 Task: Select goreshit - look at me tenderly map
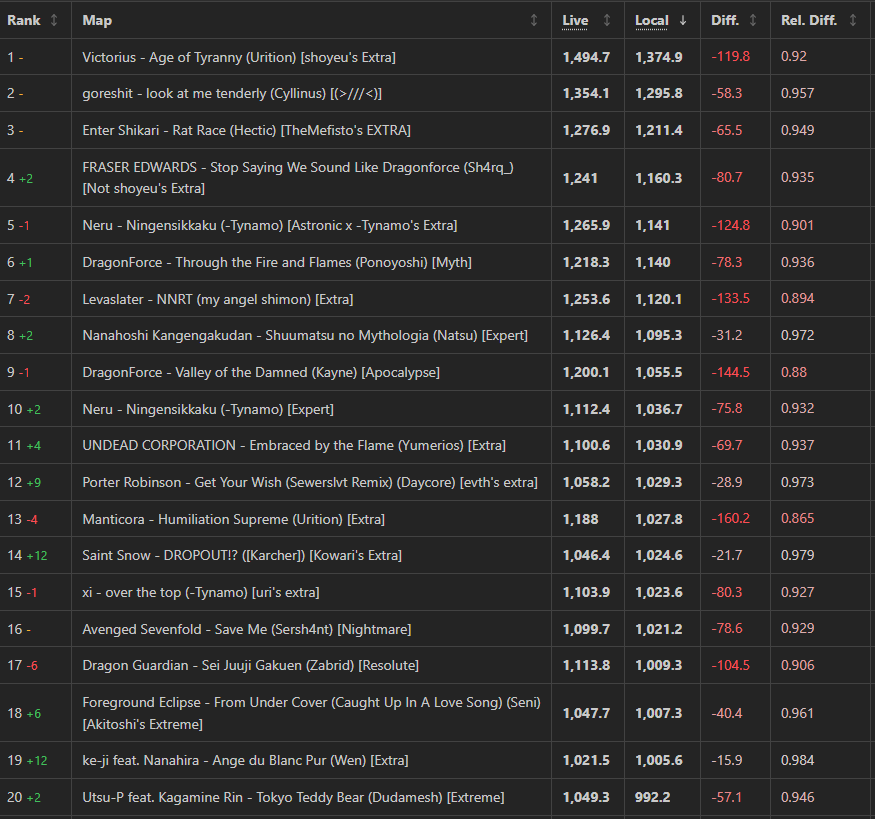click(232, 93)
